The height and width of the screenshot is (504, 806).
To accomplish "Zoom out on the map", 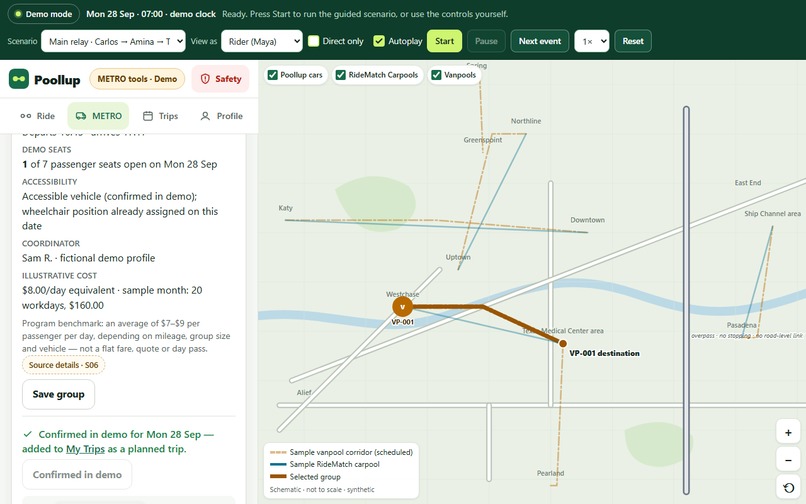I will tap(788, 460).
